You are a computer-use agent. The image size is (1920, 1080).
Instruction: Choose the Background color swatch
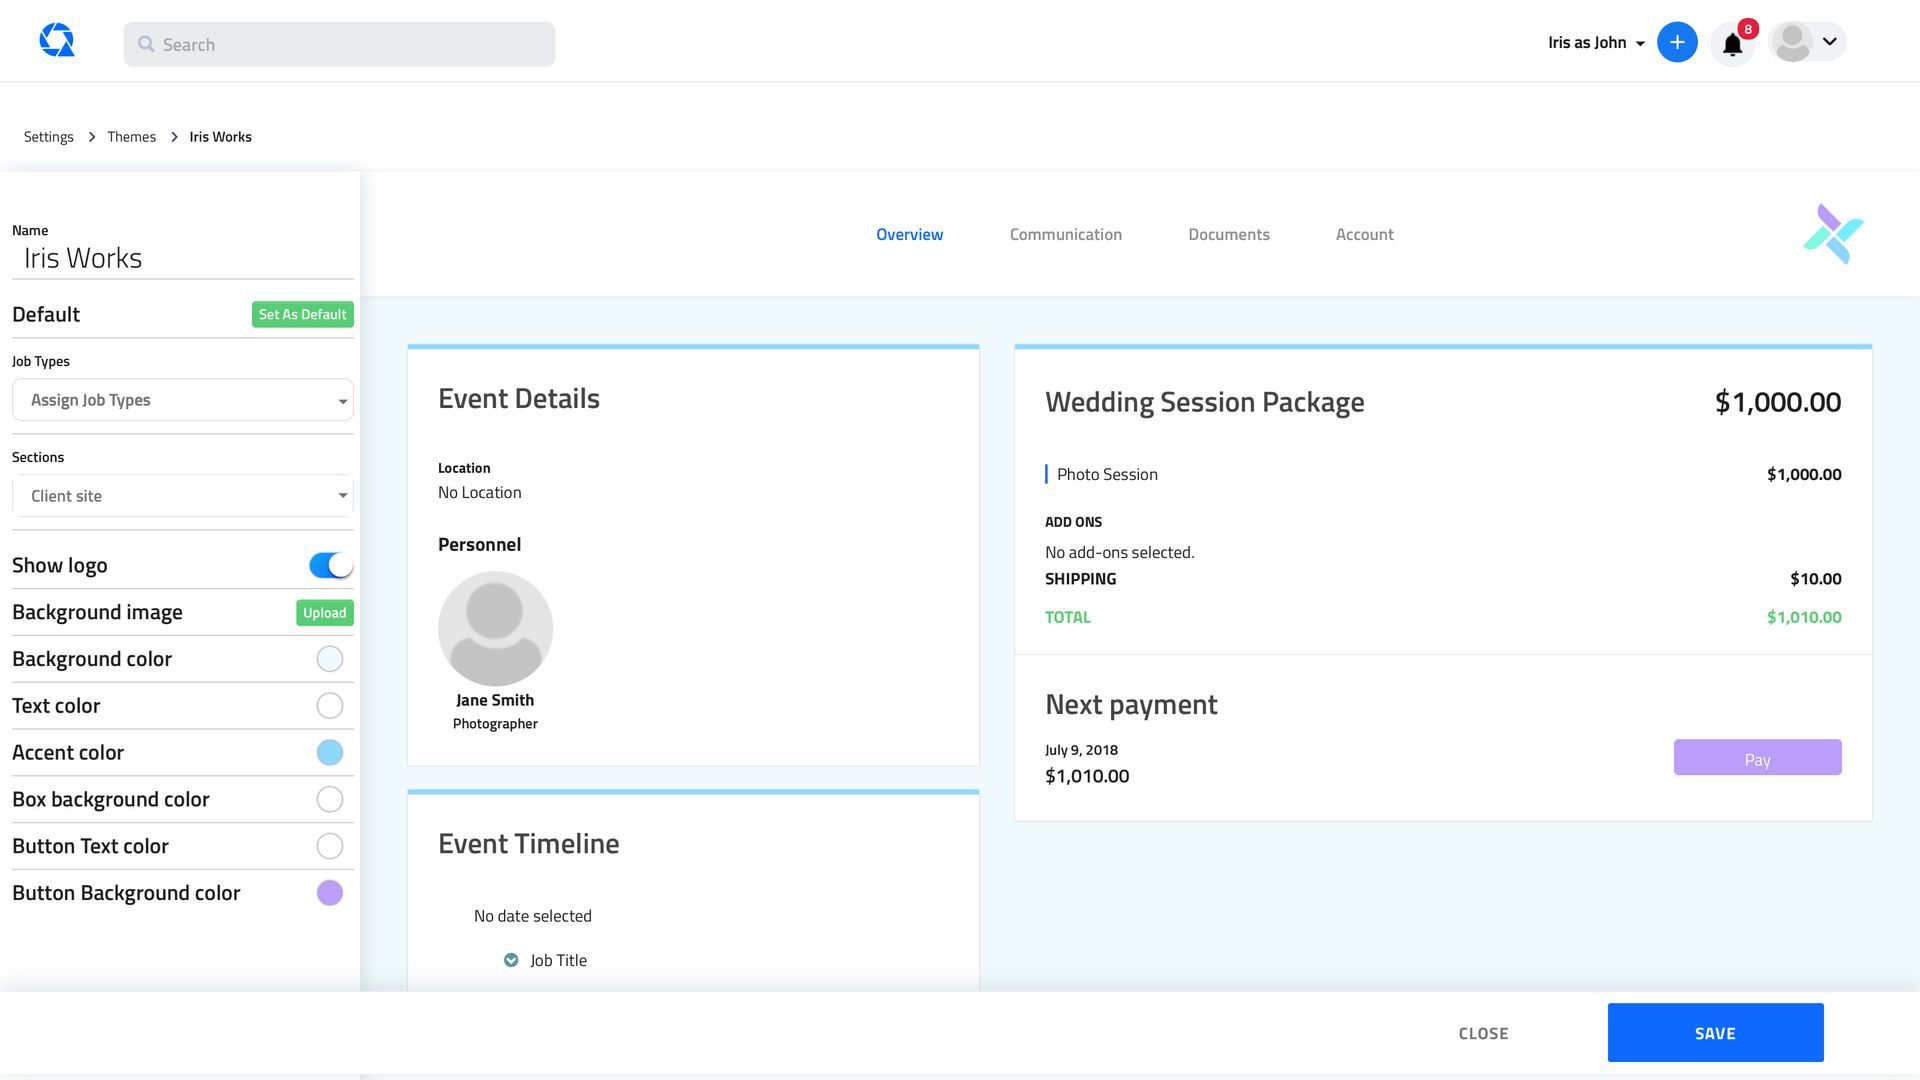click(x=329, y=659)
